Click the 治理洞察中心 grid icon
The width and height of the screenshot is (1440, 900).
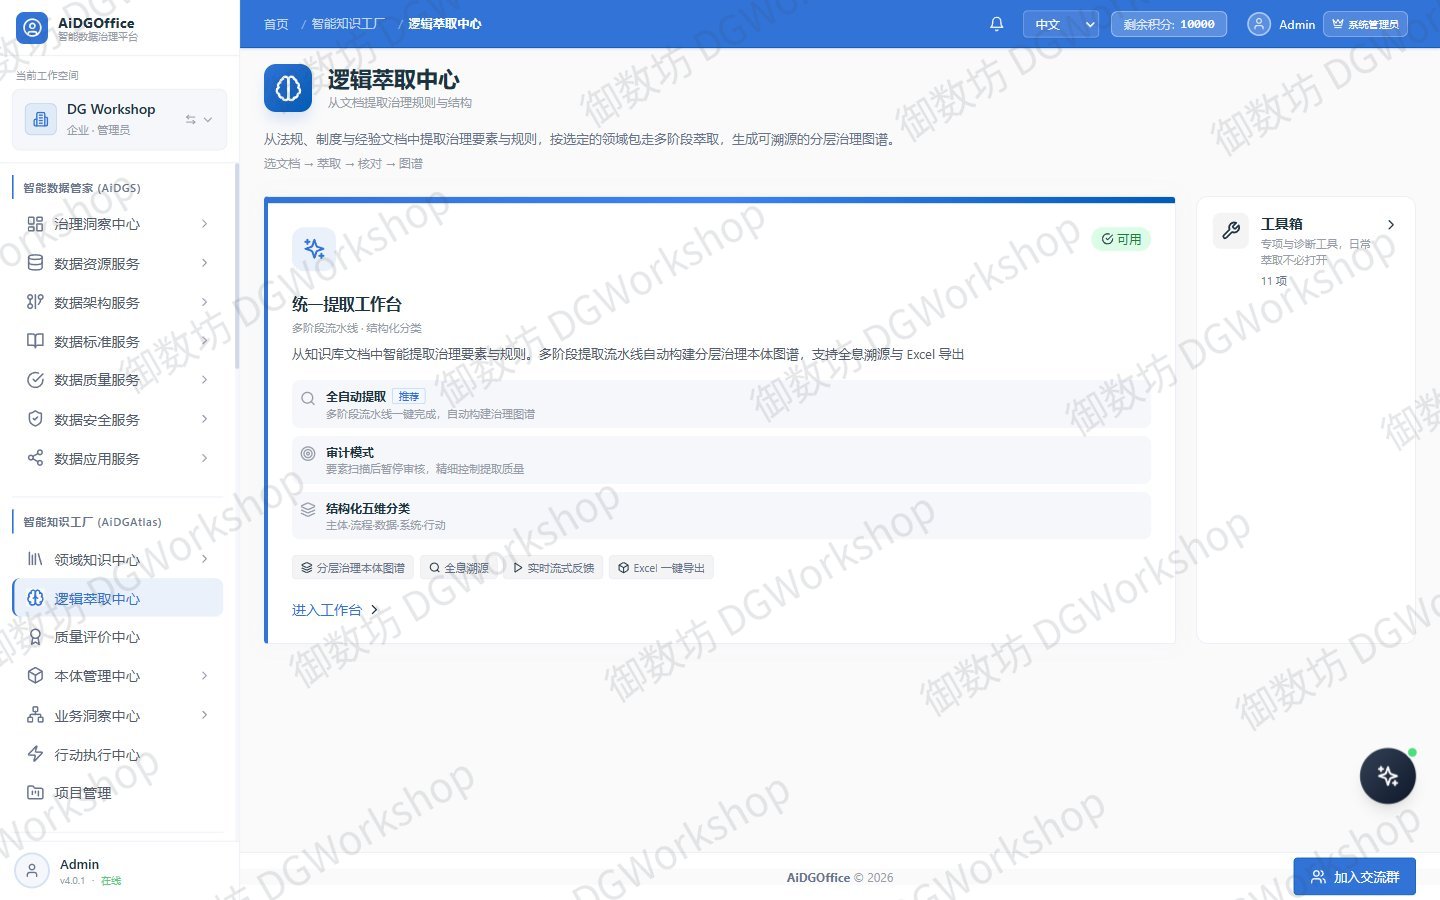click(35, 224)
